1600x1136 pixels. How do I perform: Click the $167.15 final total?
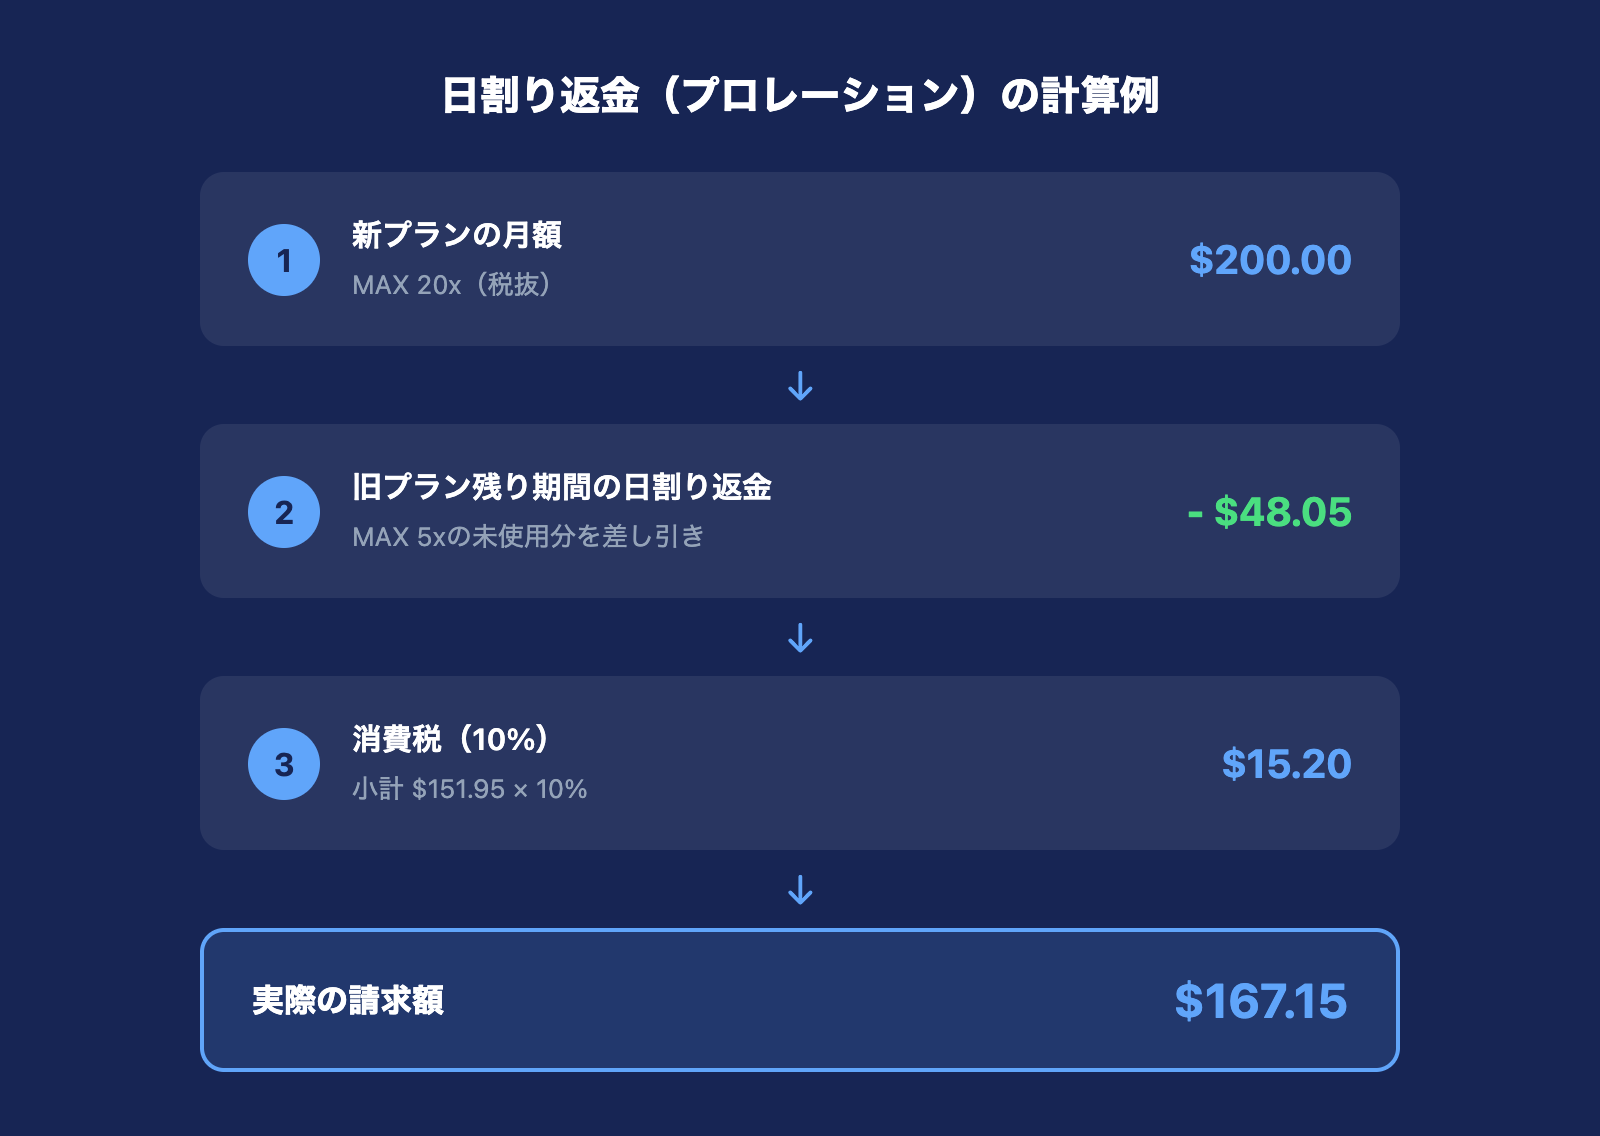click(x=1260, y=1001)
